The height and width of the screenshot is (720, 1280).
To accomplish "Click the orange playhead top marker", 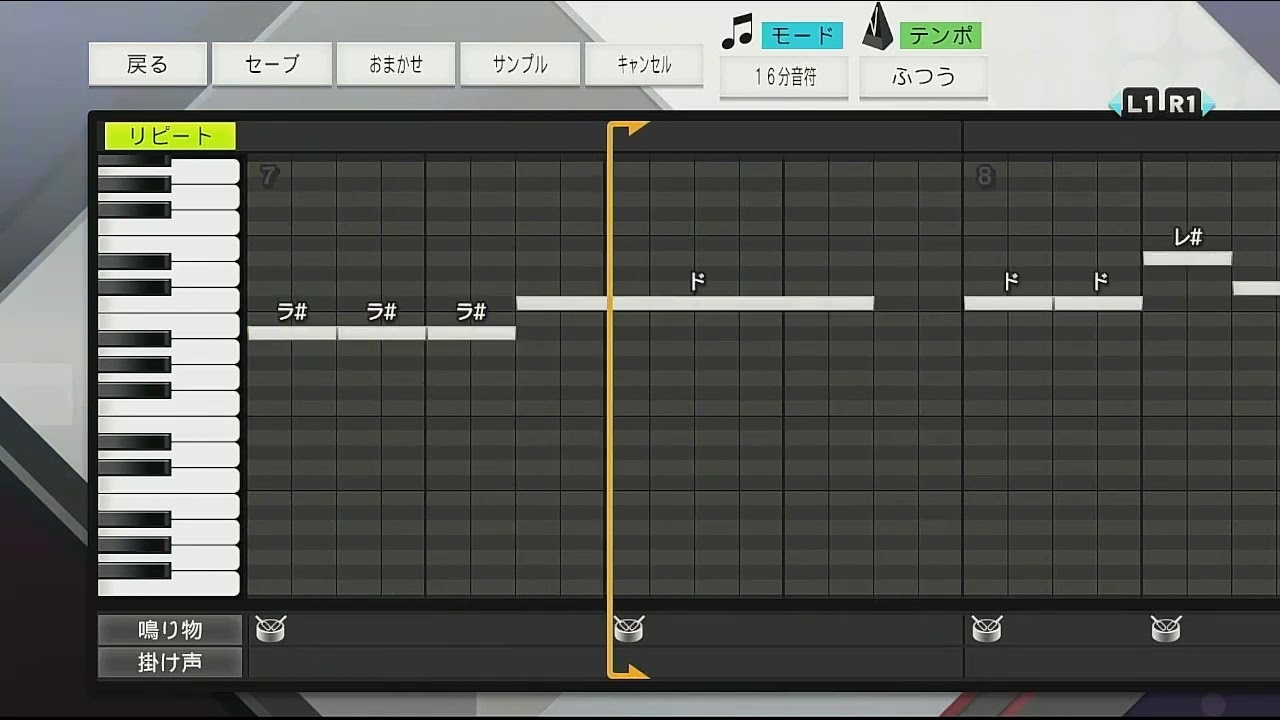I will (627, 129).
